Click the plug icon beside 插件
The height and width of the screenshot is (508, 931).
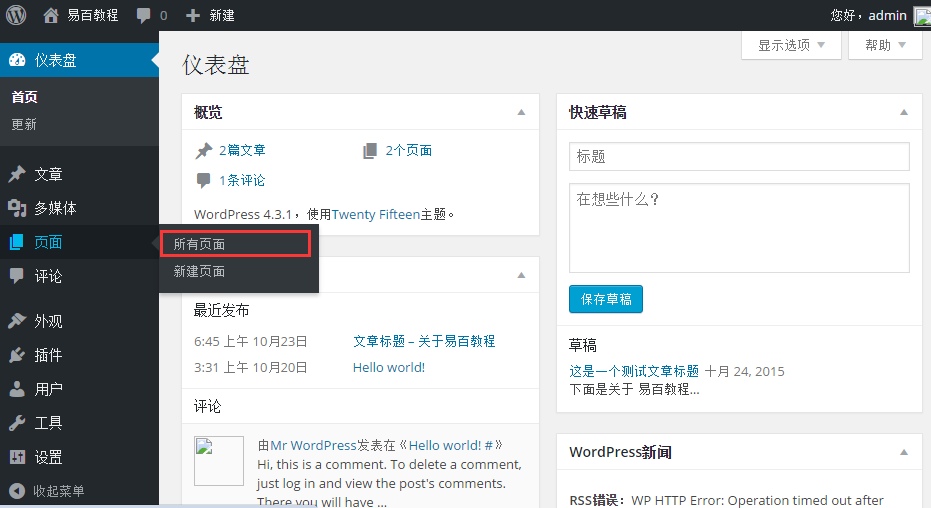click(x=17, y=355)
